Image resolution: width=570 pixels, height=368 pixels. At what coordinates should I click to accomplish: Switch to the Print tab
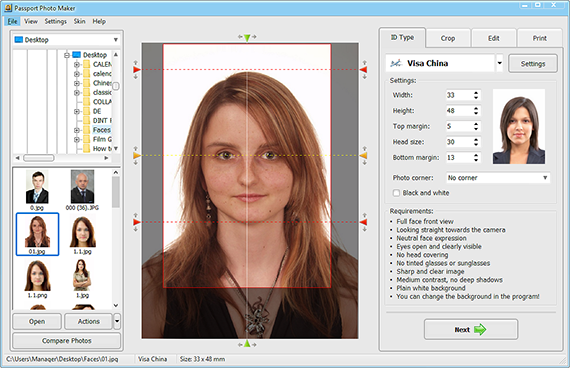(540, 38)
